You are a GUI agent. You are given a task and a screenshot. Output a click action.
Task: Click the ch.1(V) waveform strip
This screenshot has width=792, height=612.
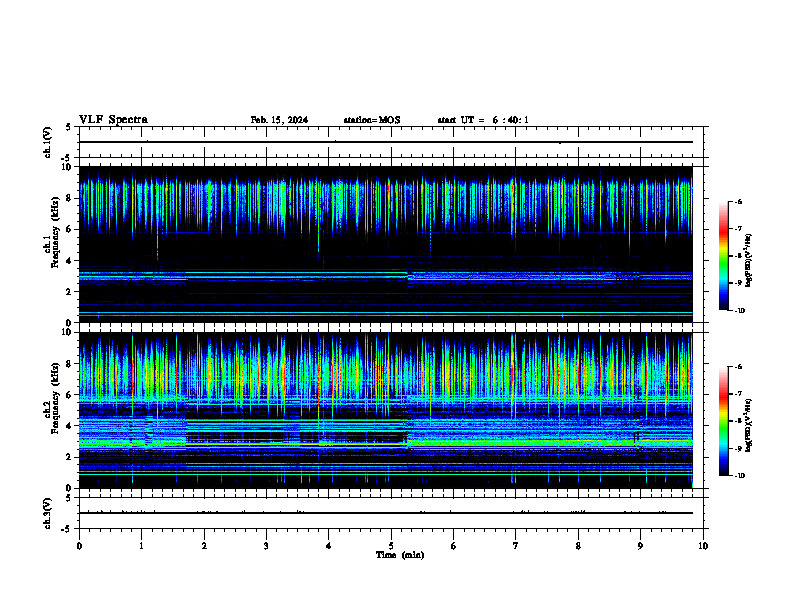[391, 142]
